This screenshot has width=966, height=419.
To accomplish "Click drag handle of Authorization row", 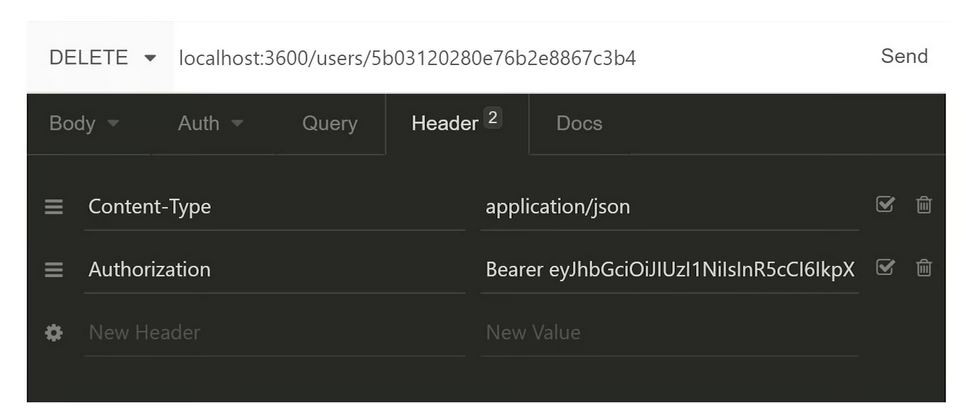I will 54,270.
